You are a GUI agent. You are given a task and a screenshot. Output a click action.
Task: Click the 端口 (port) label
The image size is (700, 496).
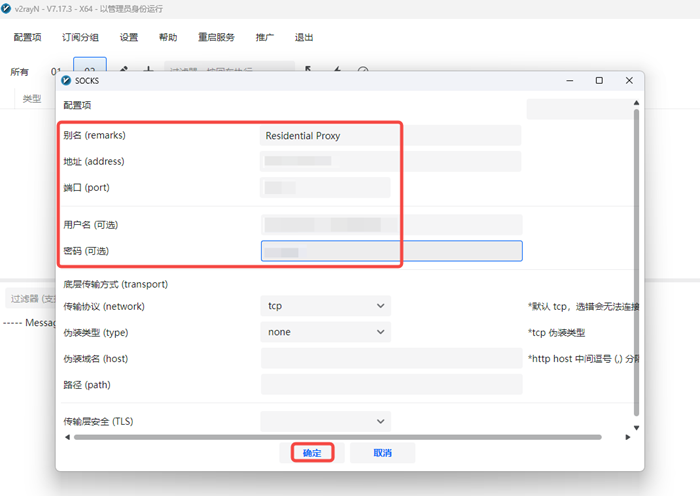(86, 188)
